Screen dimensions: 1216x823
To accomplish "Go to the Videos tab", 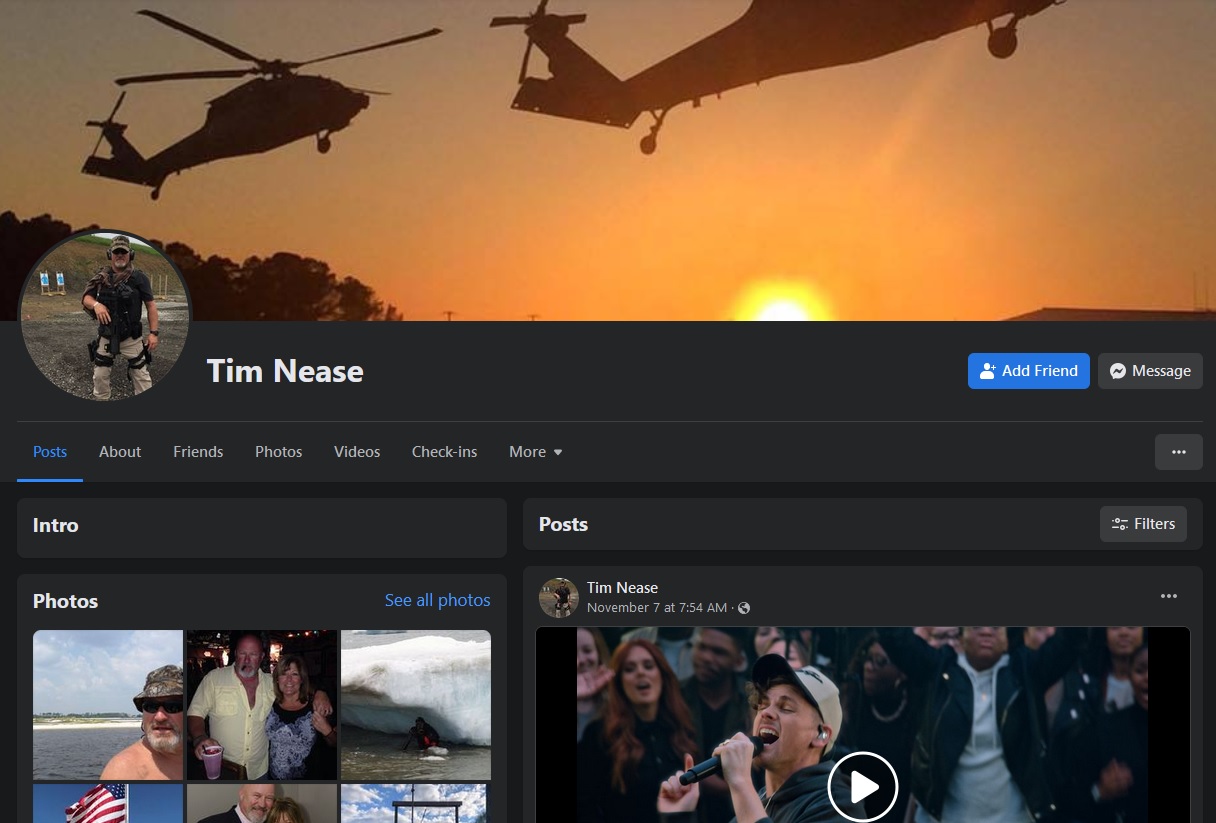I will [357, 452].
